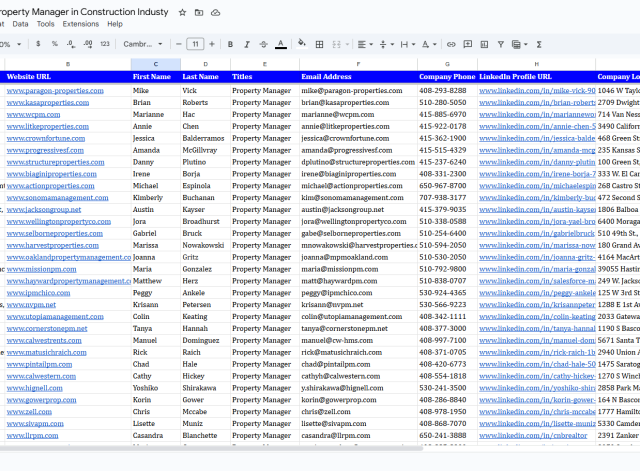Select column B header
This screenshot has height=471, width=640.
point(68,64)
